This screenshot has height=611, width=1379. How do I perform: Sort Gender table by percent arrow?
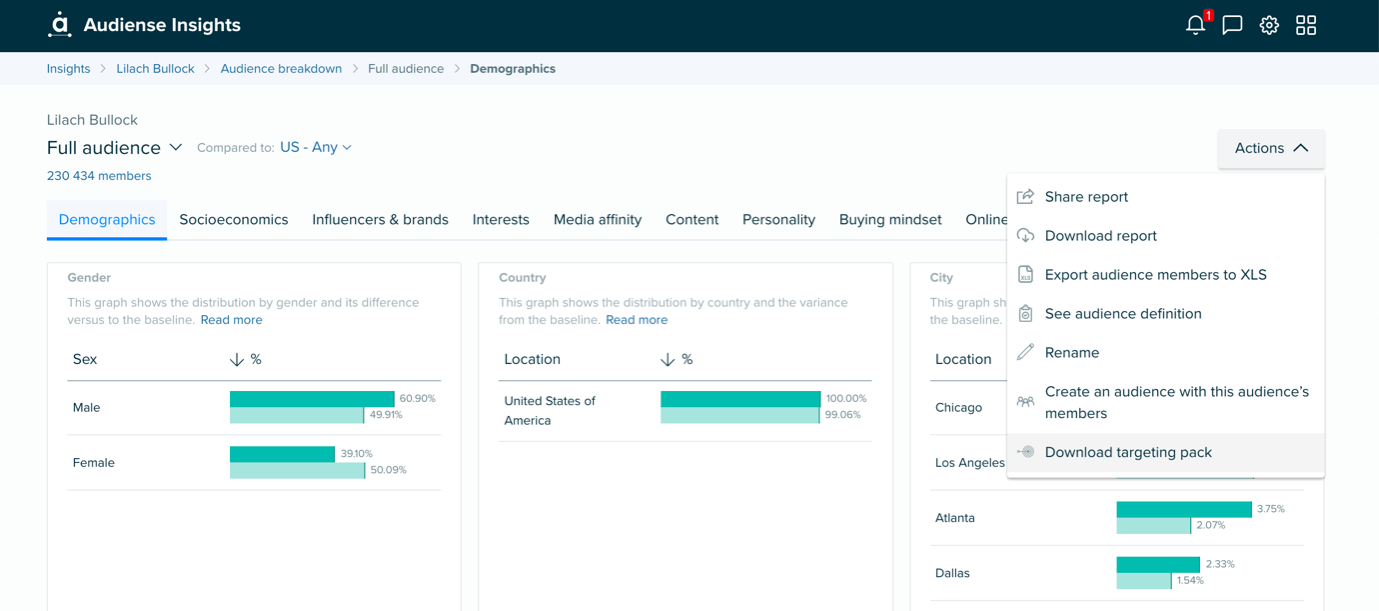tap(237, 359)
